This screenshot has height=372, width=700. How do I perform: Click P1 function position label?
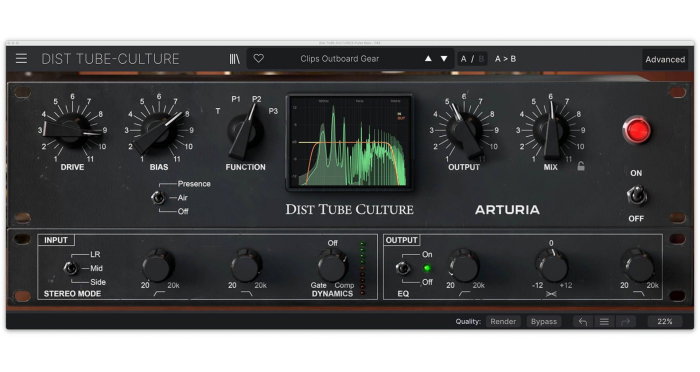tap(236, 99)
